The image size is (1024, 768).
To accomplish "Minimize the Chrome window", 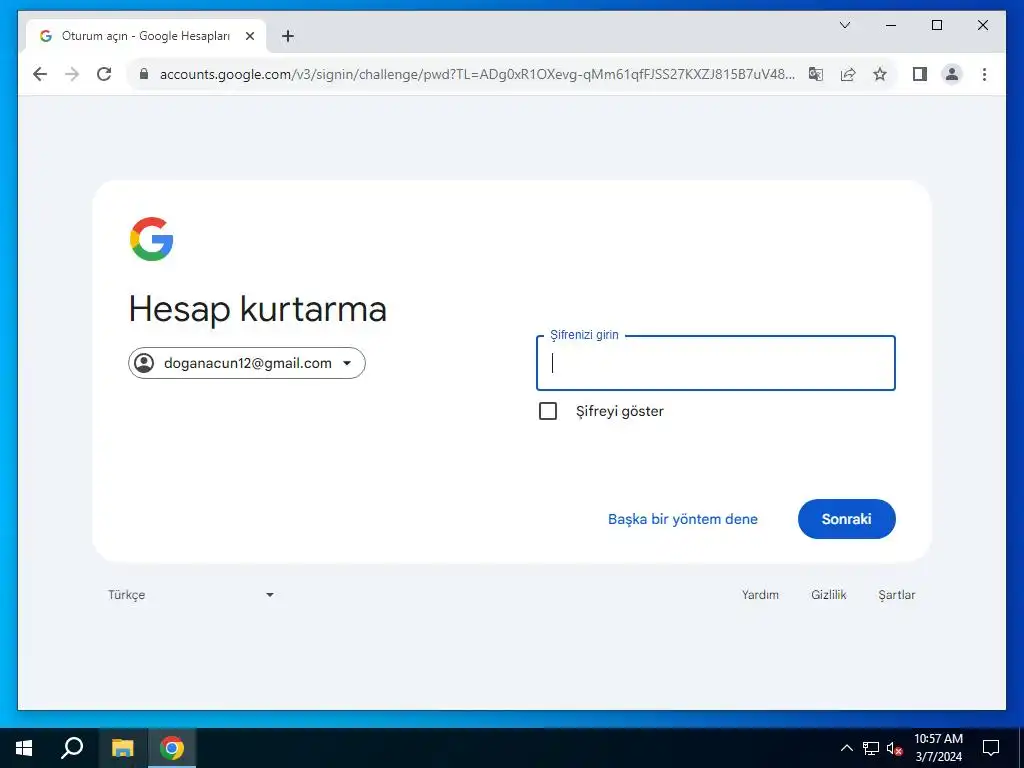I will pyautogui.click(x=891, y=25).
